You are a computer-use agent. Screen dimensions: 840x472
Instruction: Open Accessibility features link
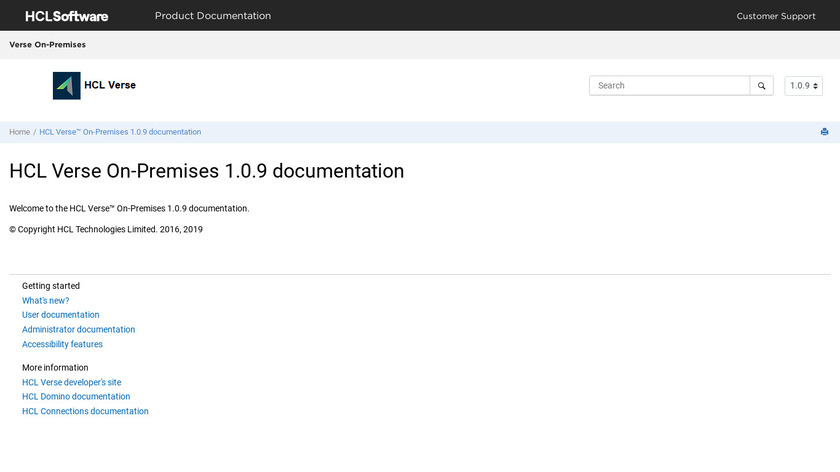tap(63, 344)
